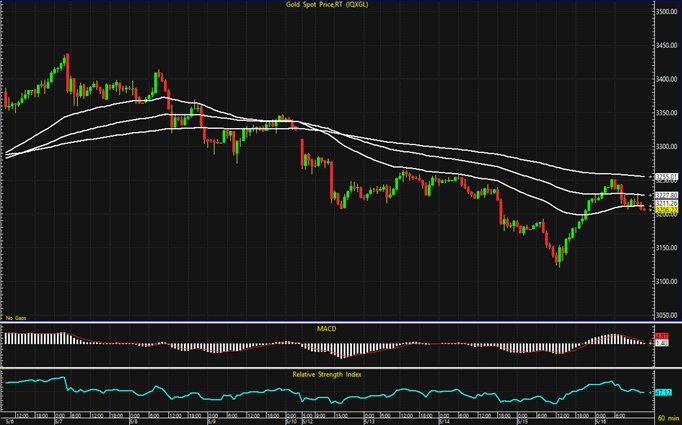682x425 pixels.
Task: Select the Relative Strength Index label
Action: (x=339, y=372)
